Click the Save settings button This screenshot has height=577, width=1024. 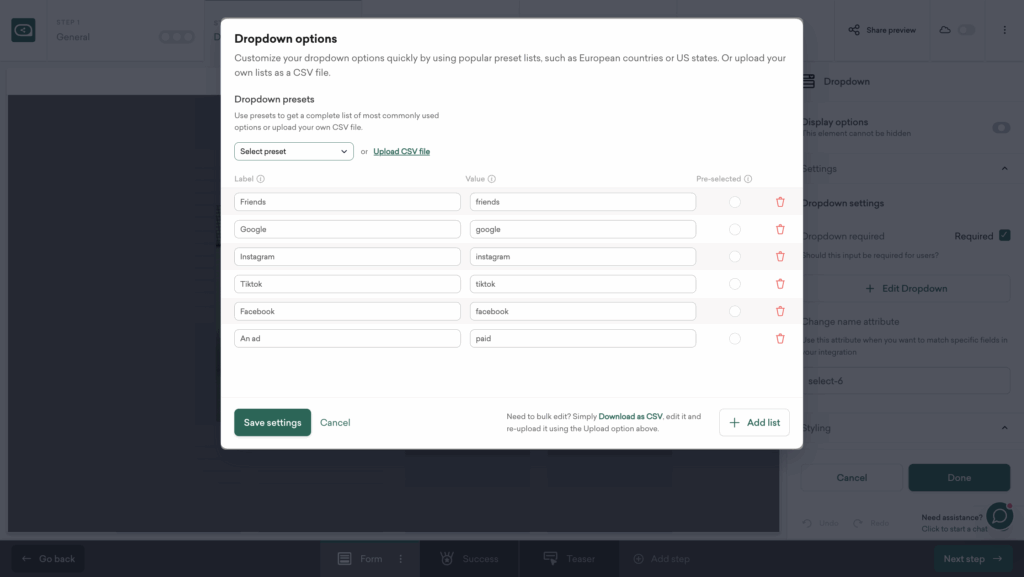click(272, 422)
